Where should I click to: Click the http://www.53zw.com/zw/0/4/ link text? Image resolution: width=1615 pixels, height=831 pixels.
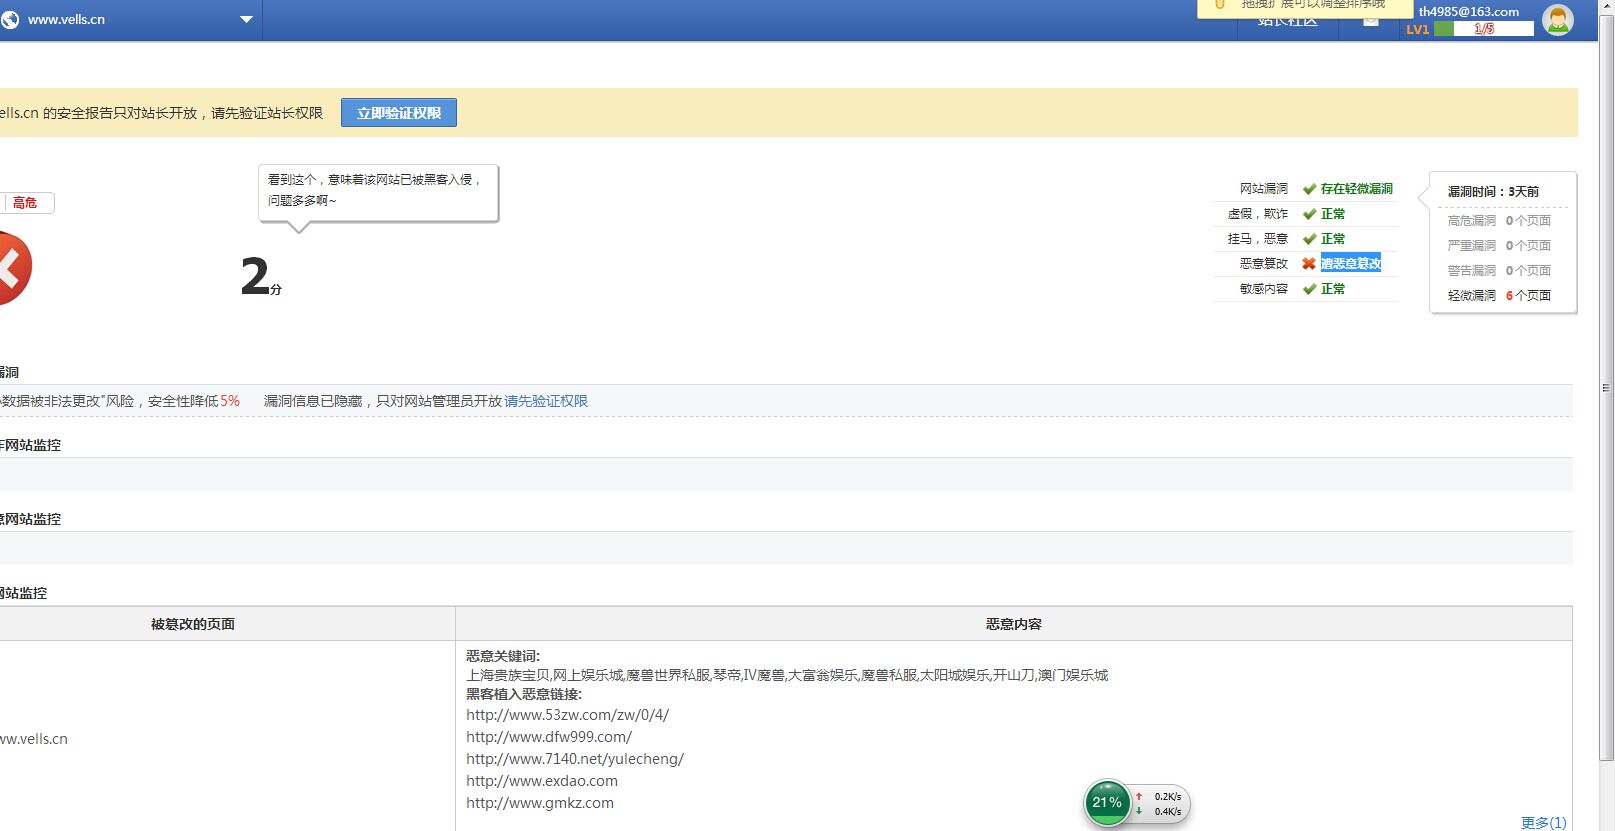coord(567,715)
